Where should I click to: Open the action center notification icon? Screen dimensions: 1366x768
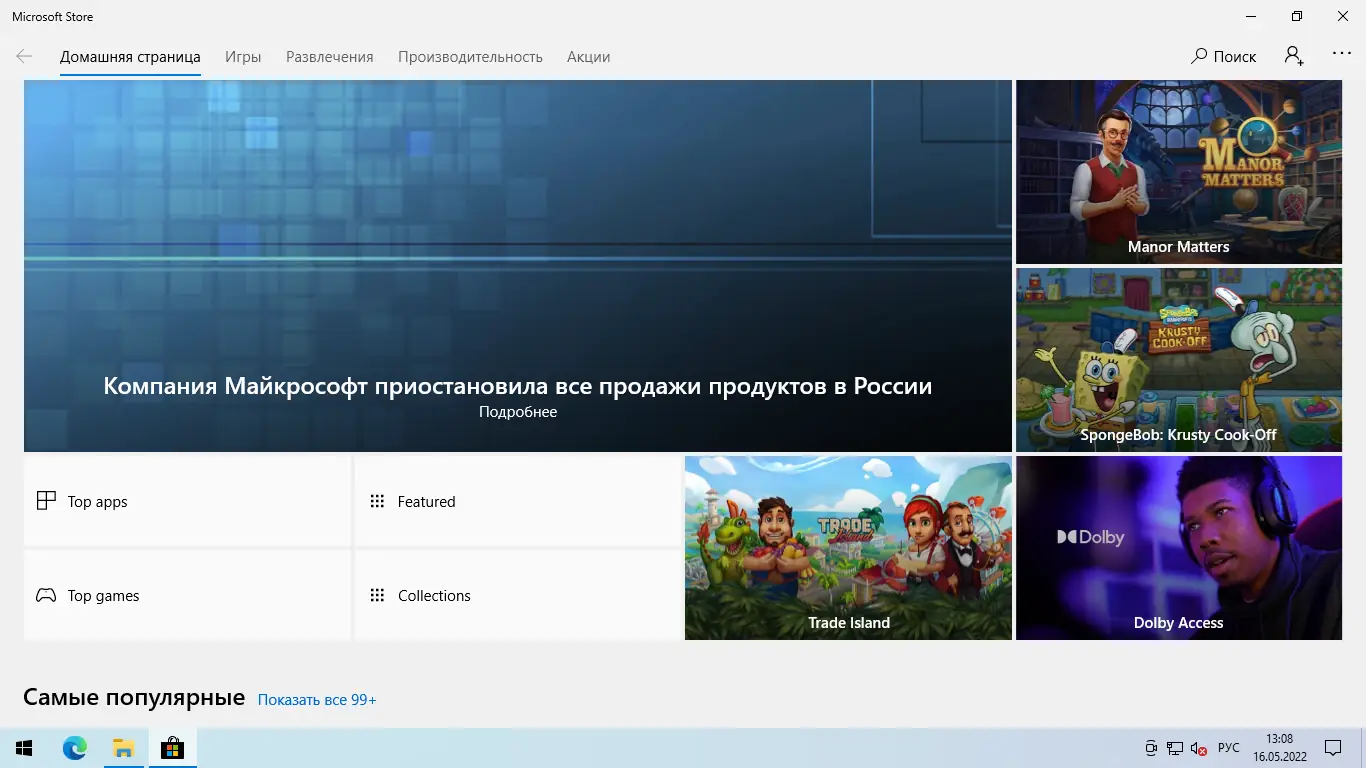click(x=1333, y=747)
